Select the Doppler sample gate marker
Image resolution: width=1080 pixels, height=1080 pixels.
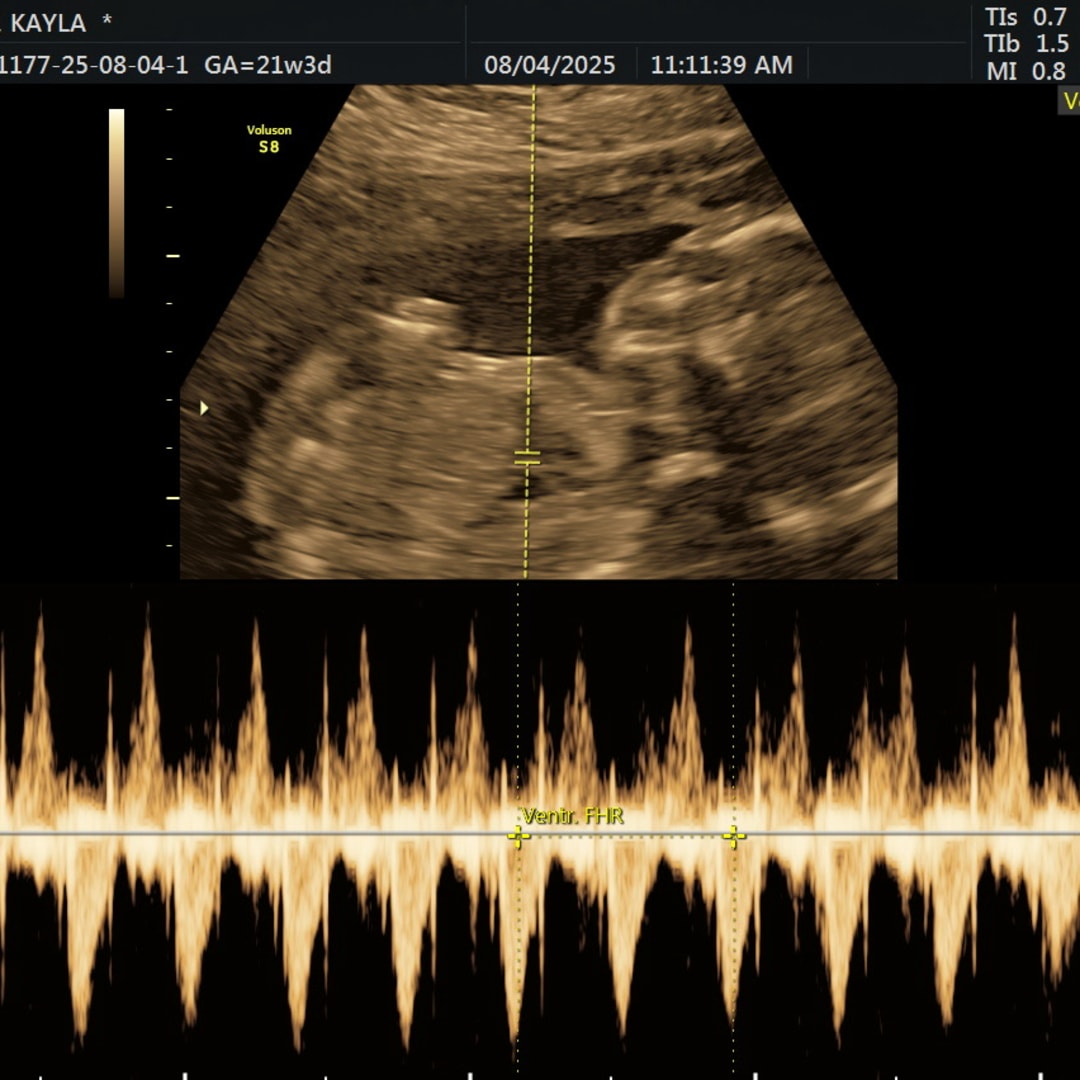pyautogui.click(x=527, y=458)
